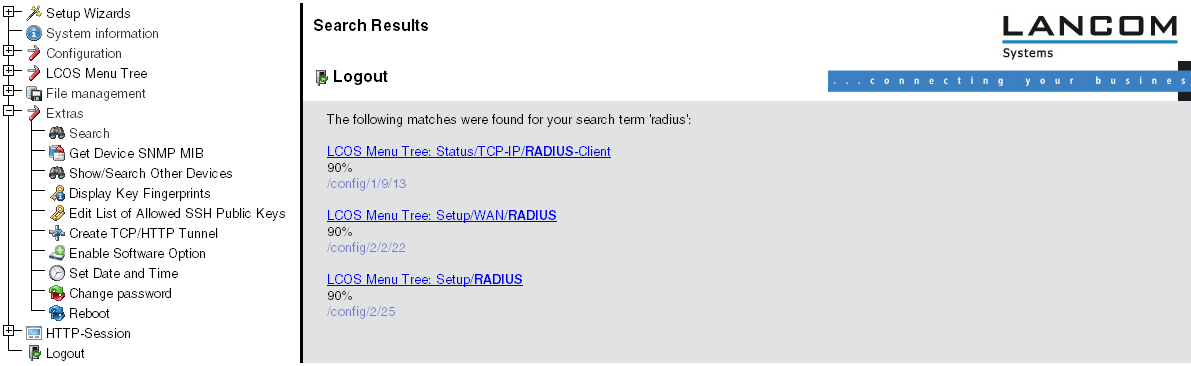The width and height of the screenshot is (1191, 366).
Task: Click the LANCOM Systems logo
Action: (1089, 36)
